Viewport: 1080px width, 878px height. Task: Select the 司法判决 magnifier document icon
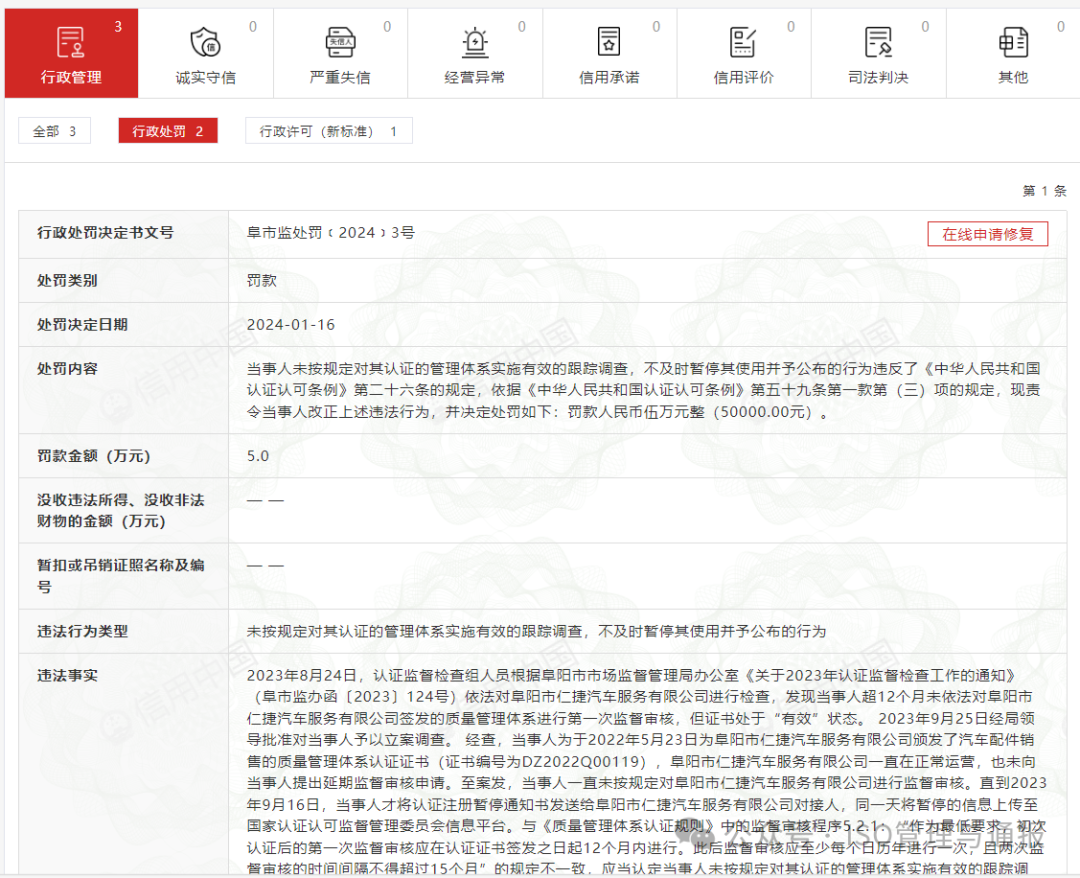(878, 42)
